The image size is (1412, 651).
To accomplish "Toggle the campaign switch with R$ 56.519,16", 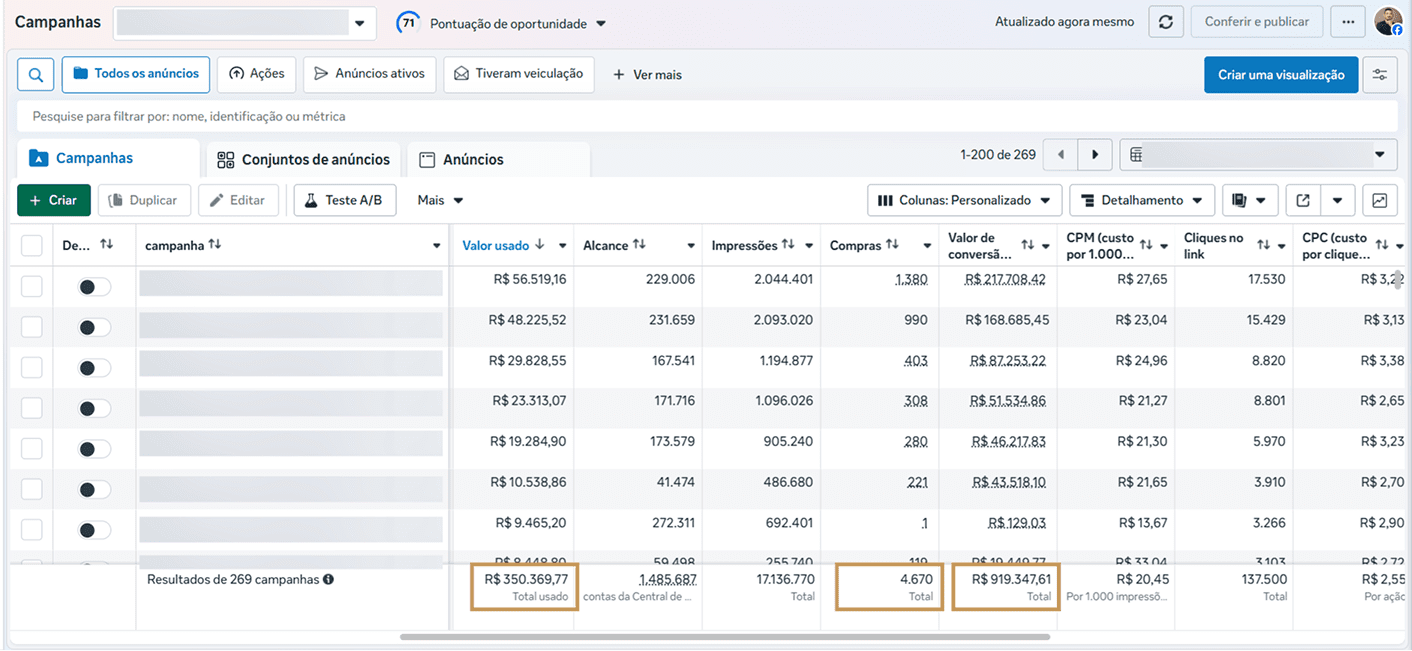I will [x=95, y=287].
